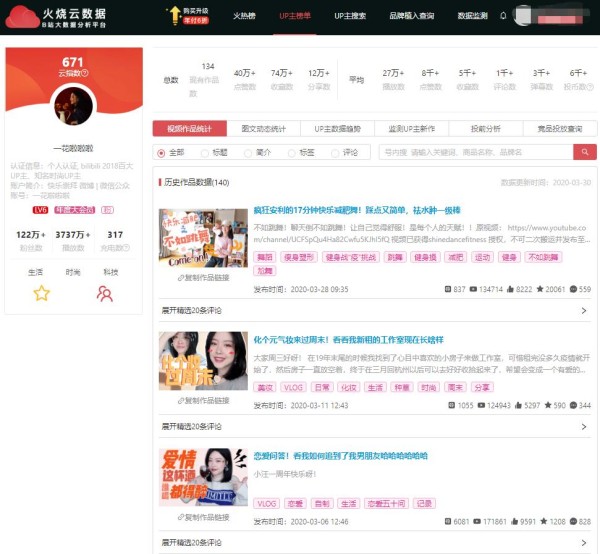600x554 pixels.
Task: Click the thumbs-up icon showing 9591
Action: [x=514, y=521]
